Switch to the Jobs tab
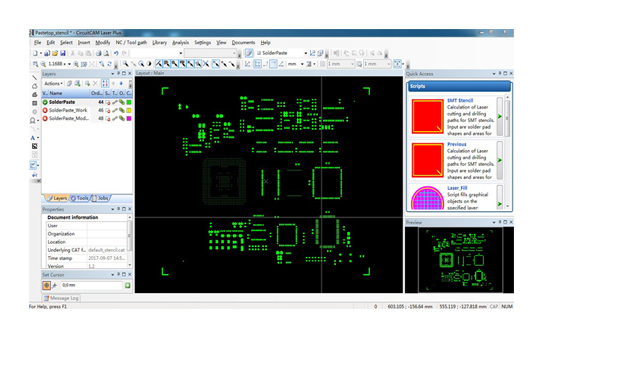The image size is (640, 370). pyautogui.click(x=100, y=198)
